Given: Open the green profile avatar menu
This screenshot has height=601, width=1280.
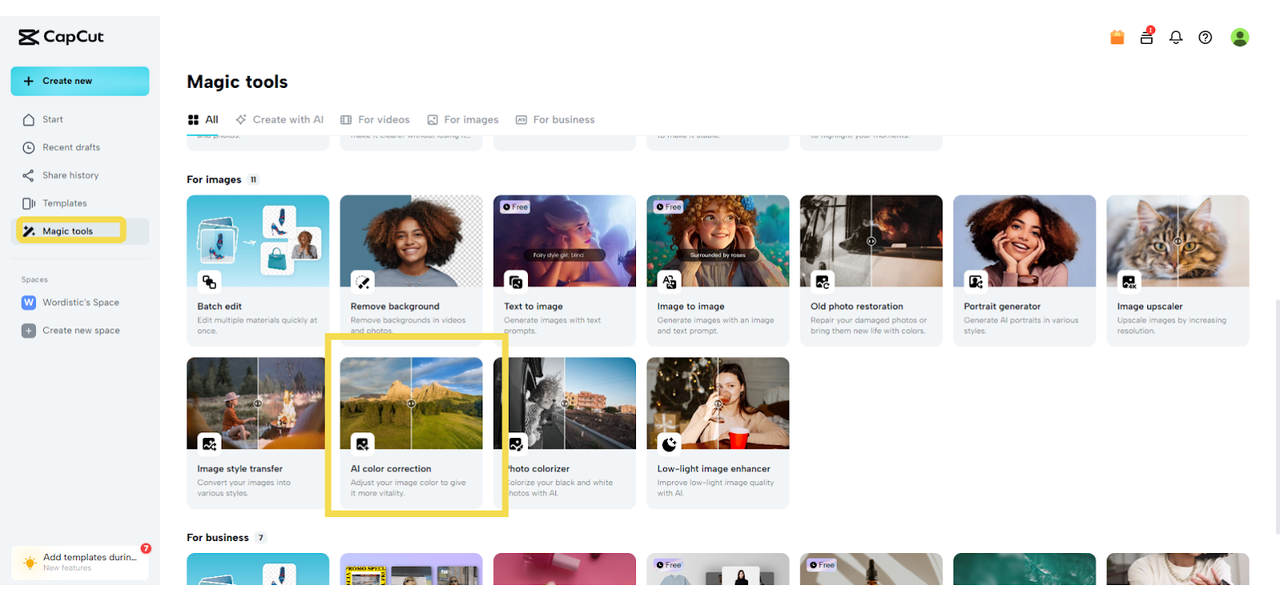Looking at the screenshot, I should (1240, 37).
